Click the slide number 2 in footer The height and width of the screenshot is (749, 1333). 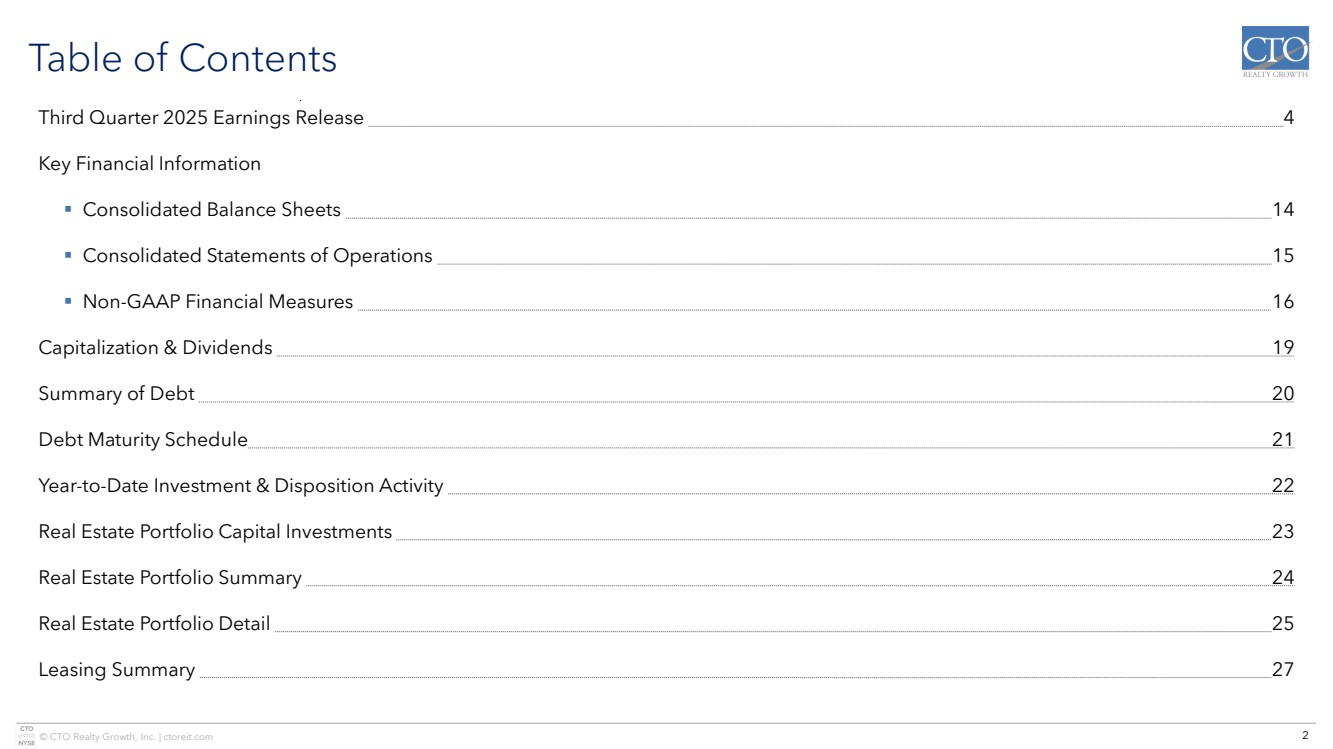(1305, 736)
